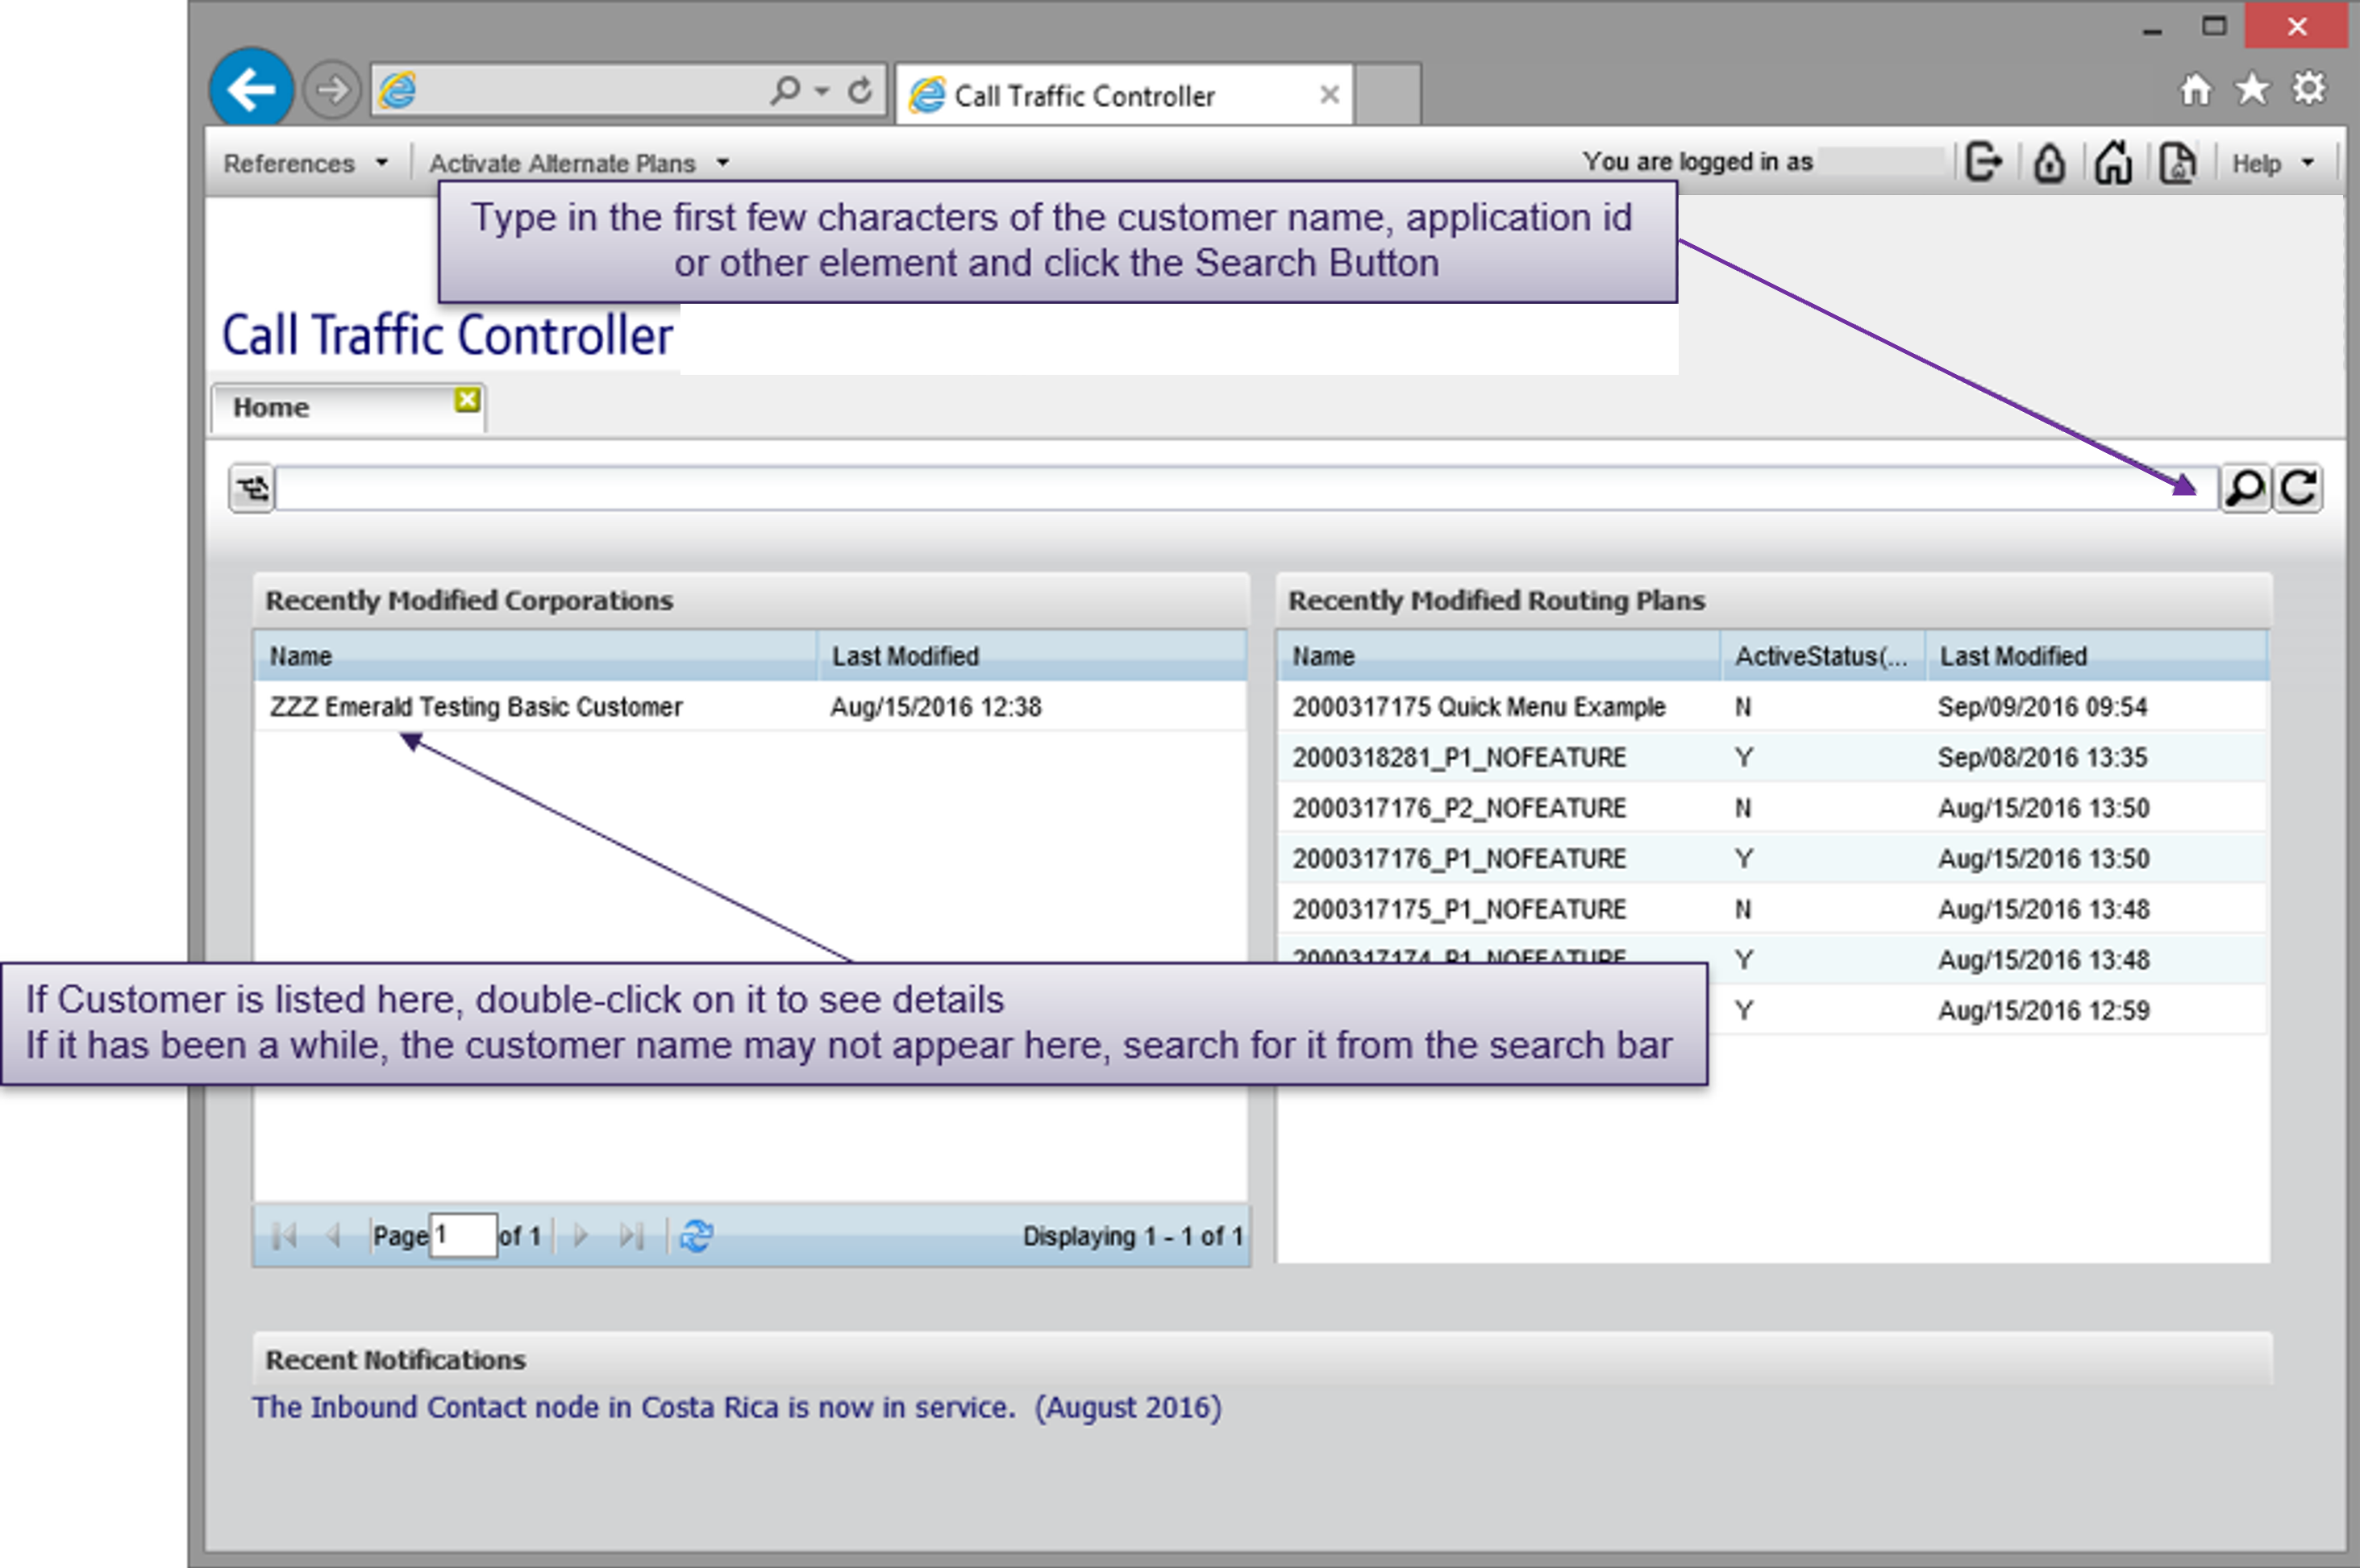
Task: Click the Aug/15/2016 12:38 date cell
Action: point(936,707)
